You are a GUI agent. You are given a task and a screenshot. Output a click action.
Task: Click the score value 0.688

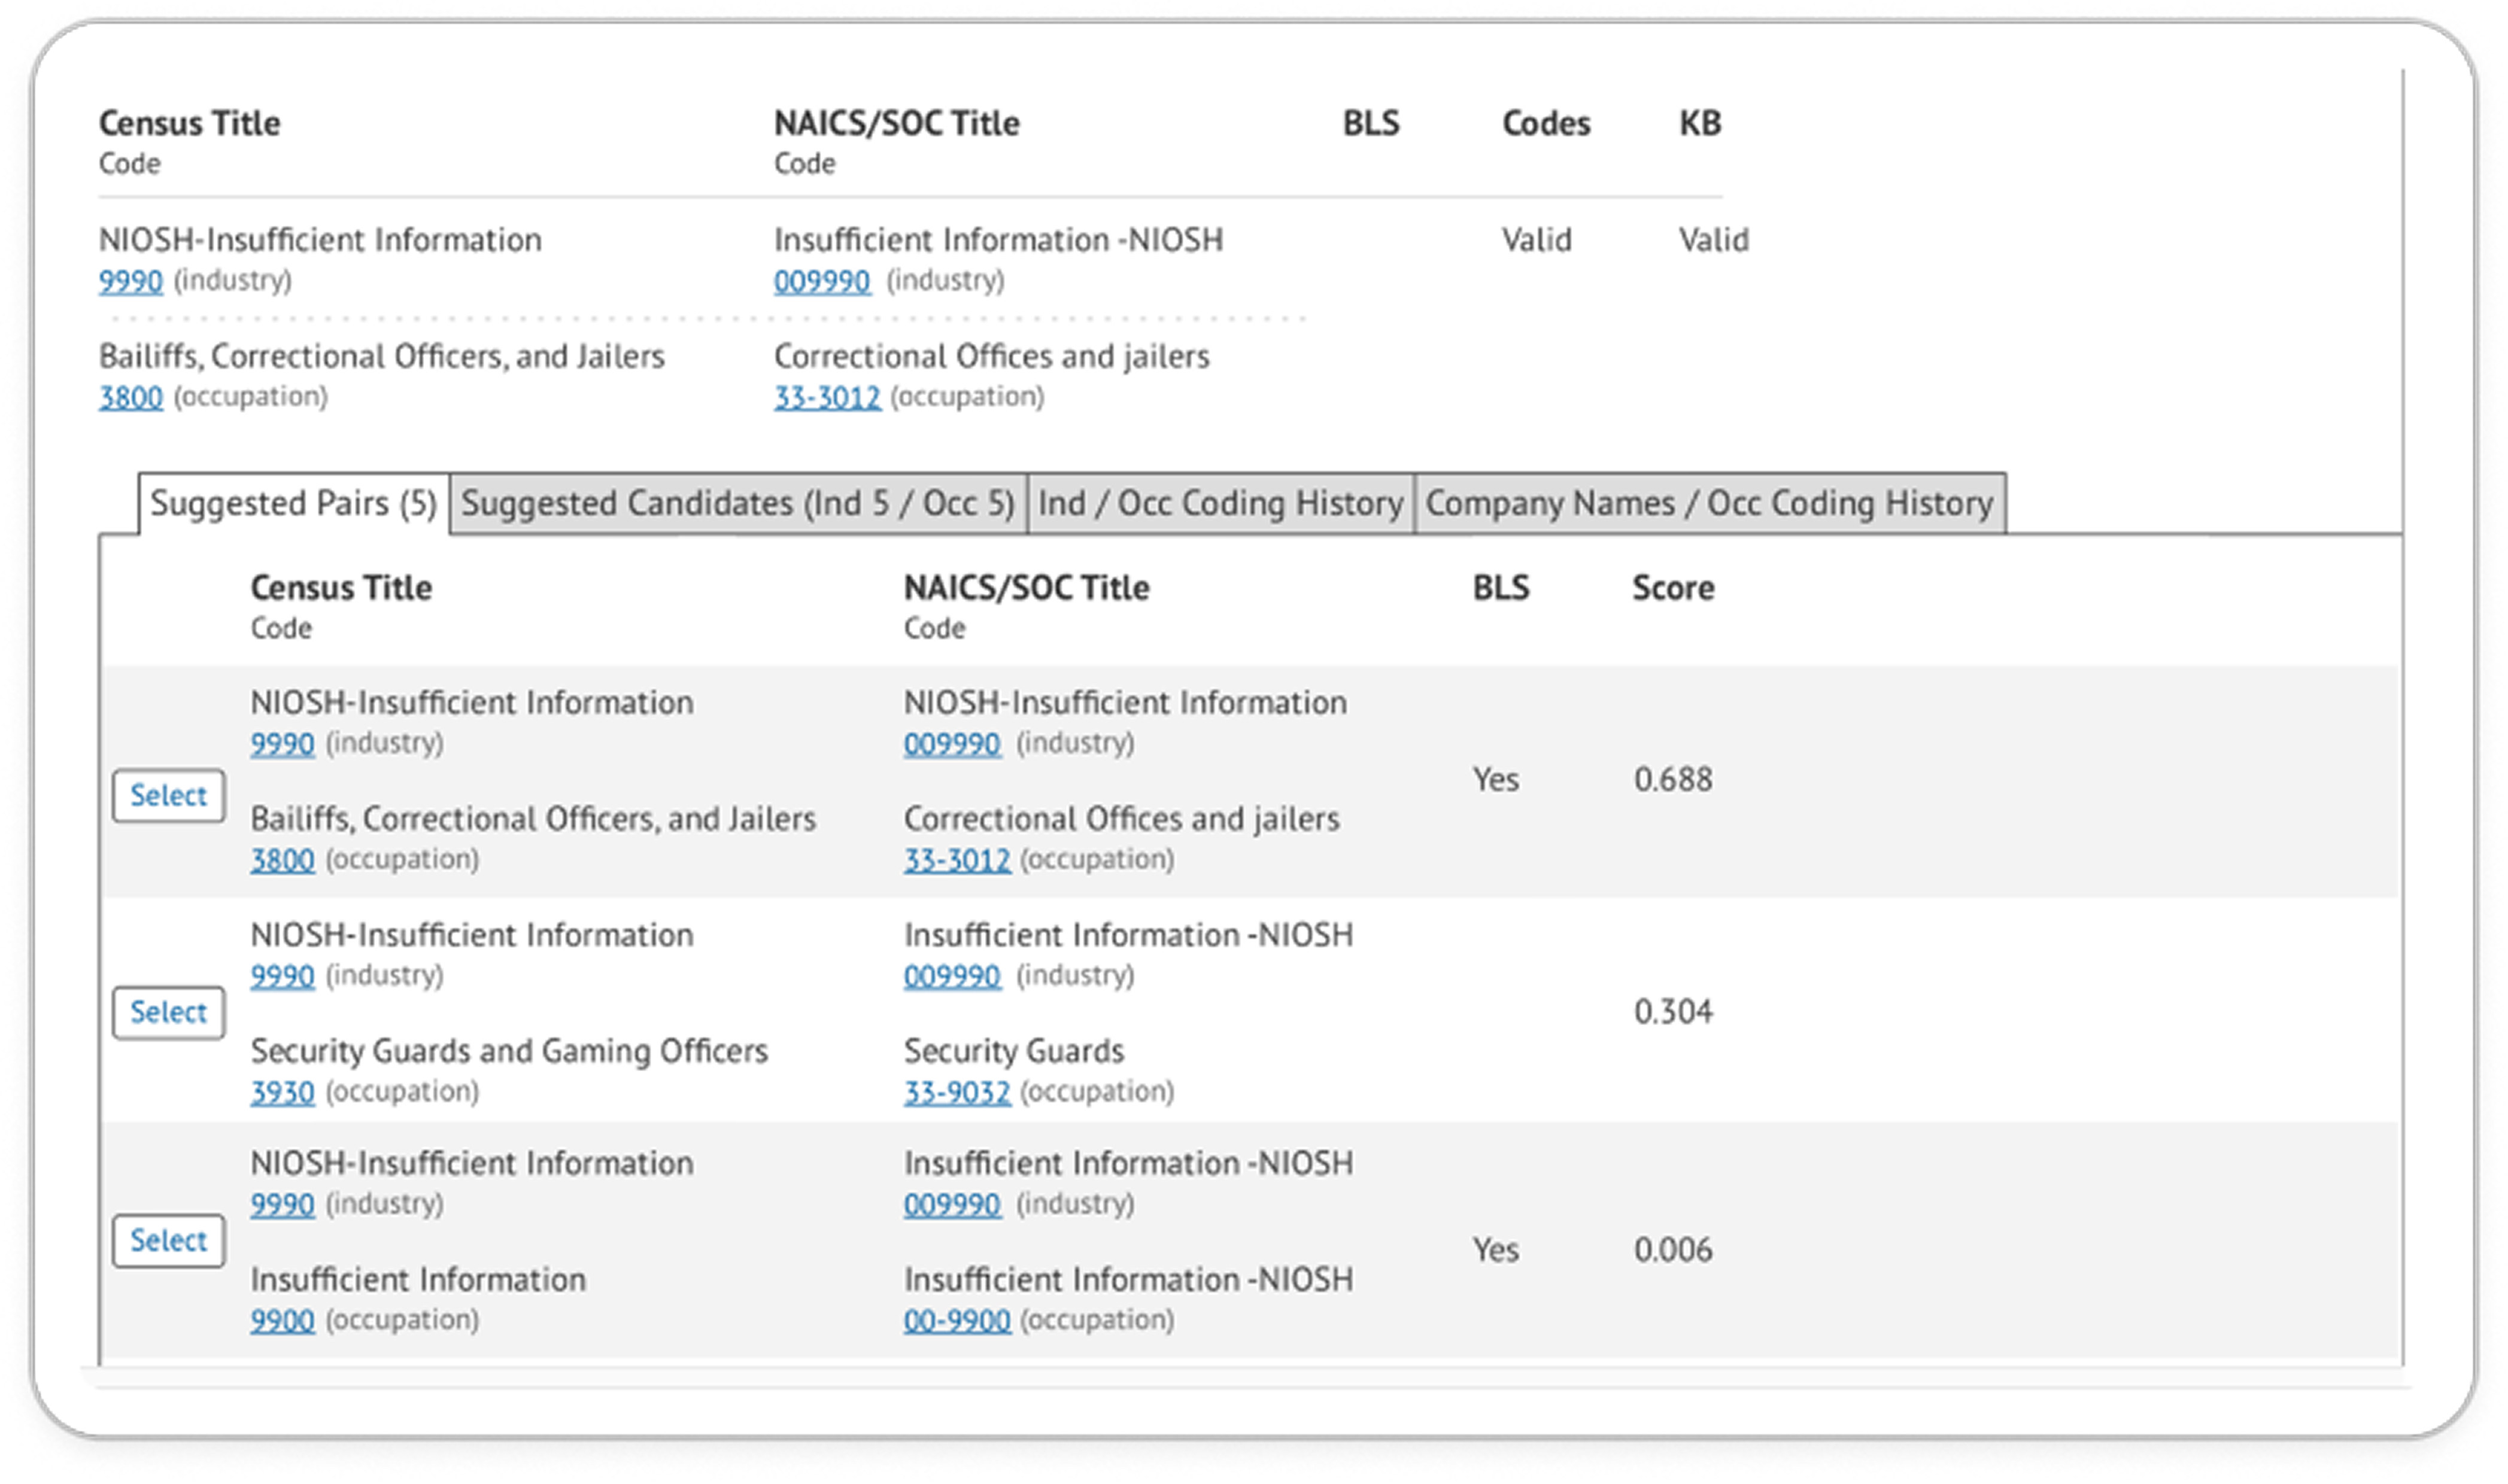(x=1673, y=779)
